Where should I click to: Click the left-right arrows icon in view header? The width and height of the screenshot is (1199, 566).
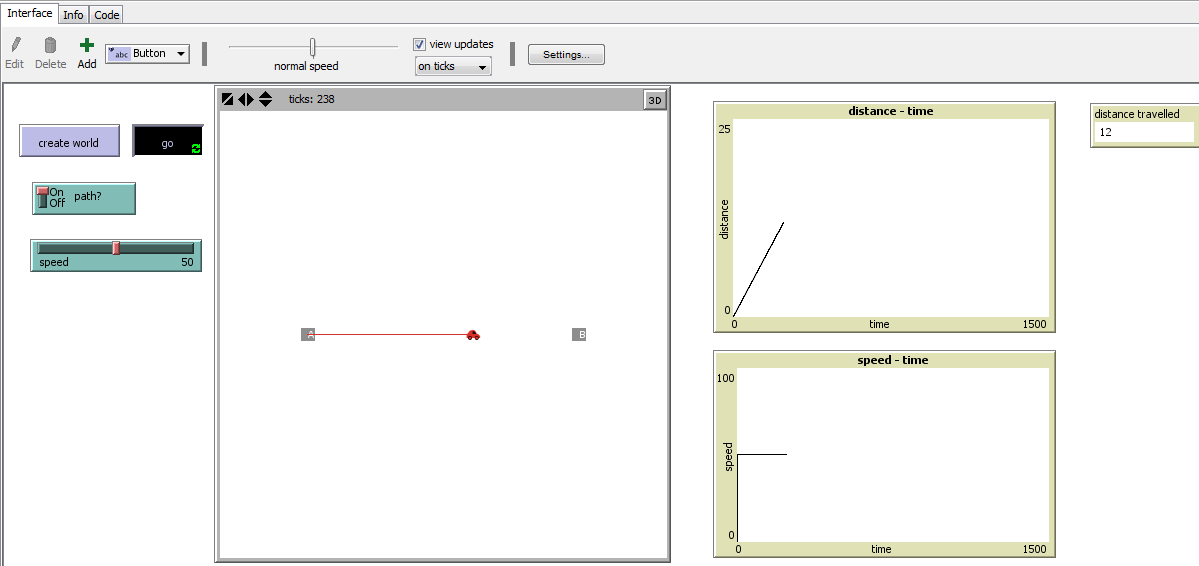coord(246,99)
